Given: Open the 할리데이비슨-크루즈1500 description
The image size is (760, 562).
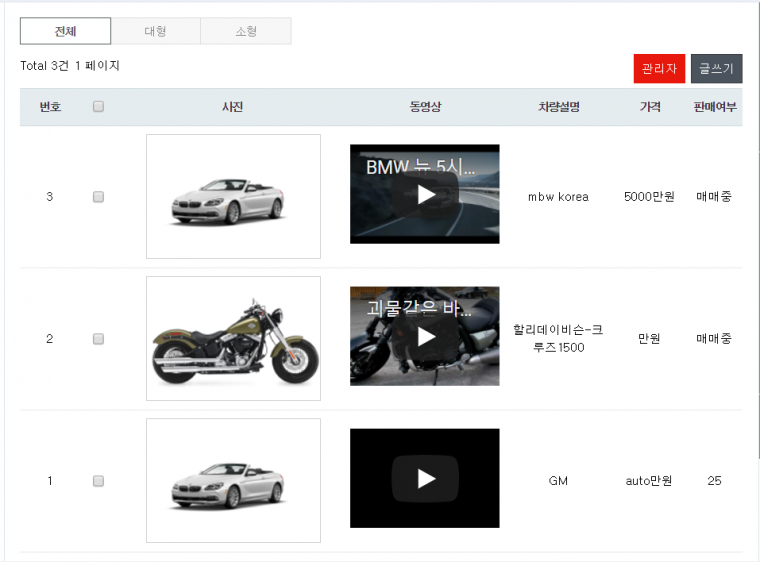Looking at the screenshot, I should coord(558,339).
